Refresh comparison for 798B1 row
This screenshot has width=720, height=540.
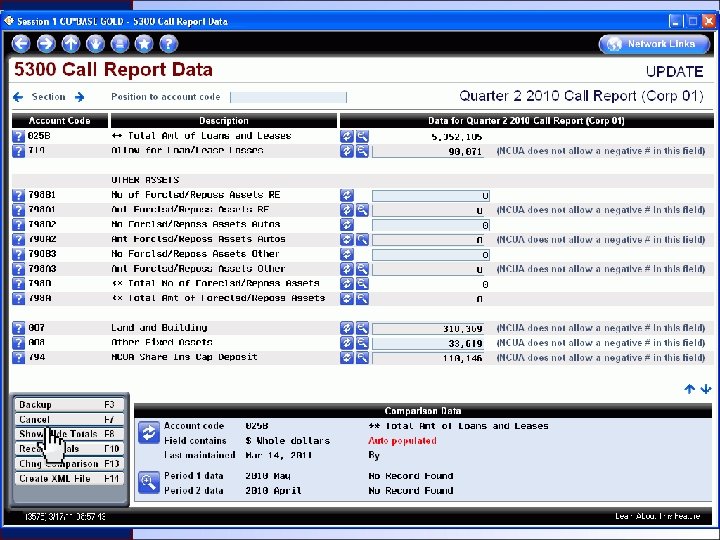[347, 196]
